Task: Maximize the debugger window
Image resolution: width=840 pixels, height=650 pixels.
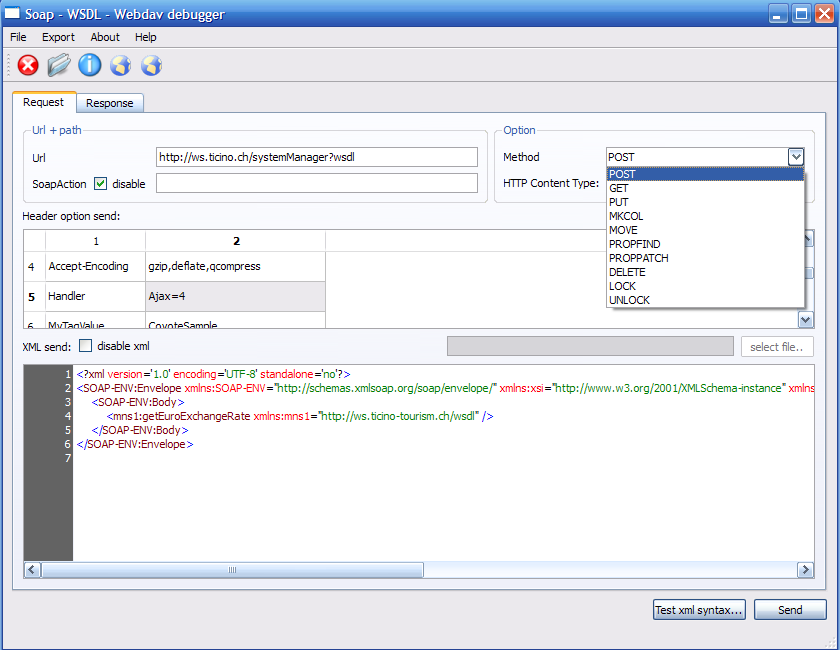Action: (x=801, y=13)
